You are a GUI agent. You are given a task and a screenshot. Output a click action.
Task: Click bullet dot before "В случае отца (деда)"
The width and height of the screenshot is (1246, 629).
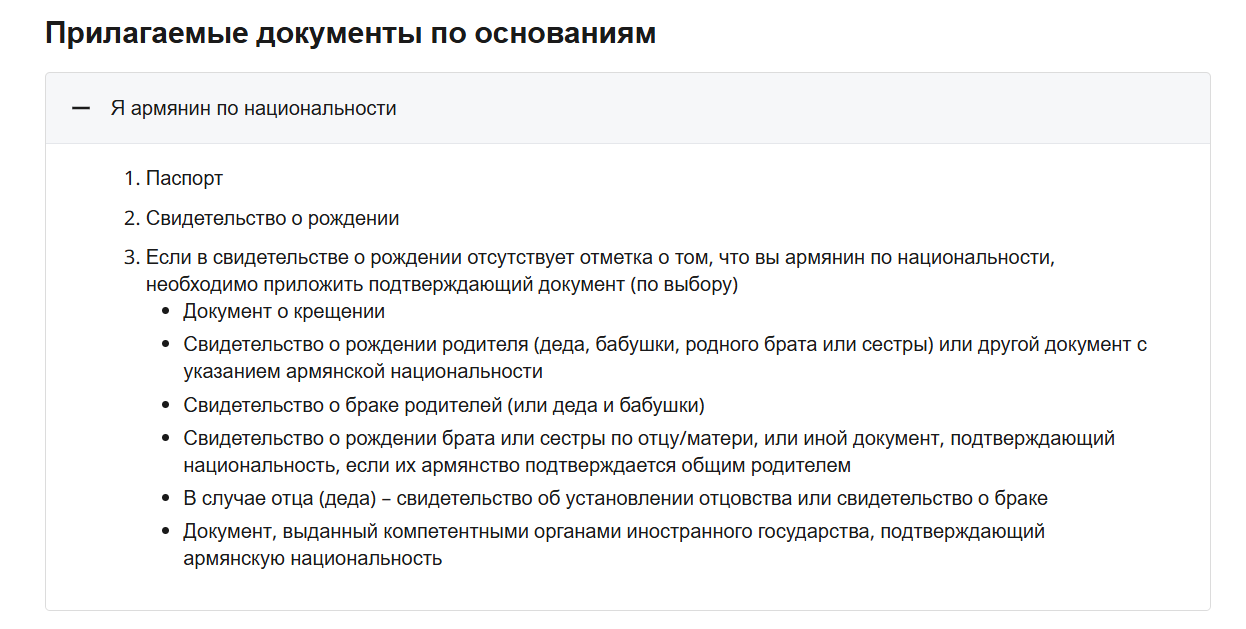click(166, 499)
